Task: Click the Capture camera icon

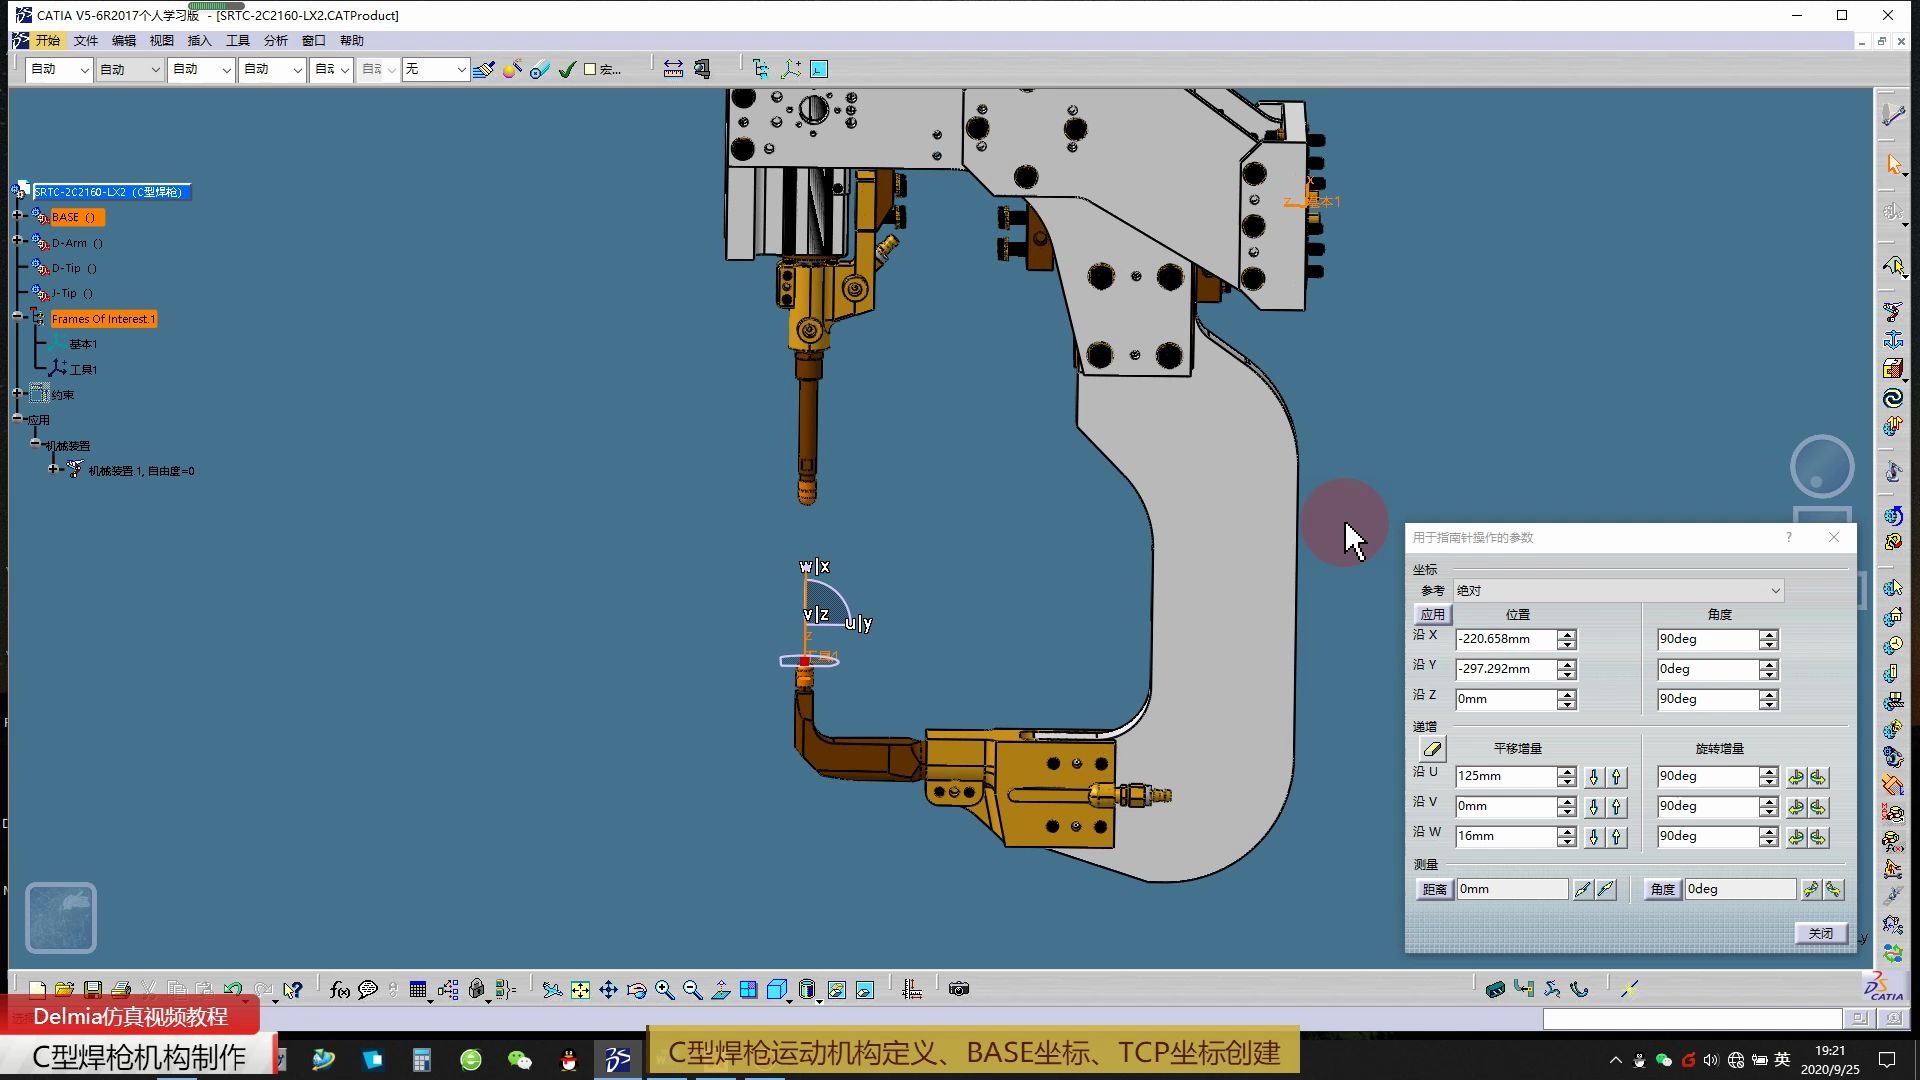Action: tap(959, 990)
